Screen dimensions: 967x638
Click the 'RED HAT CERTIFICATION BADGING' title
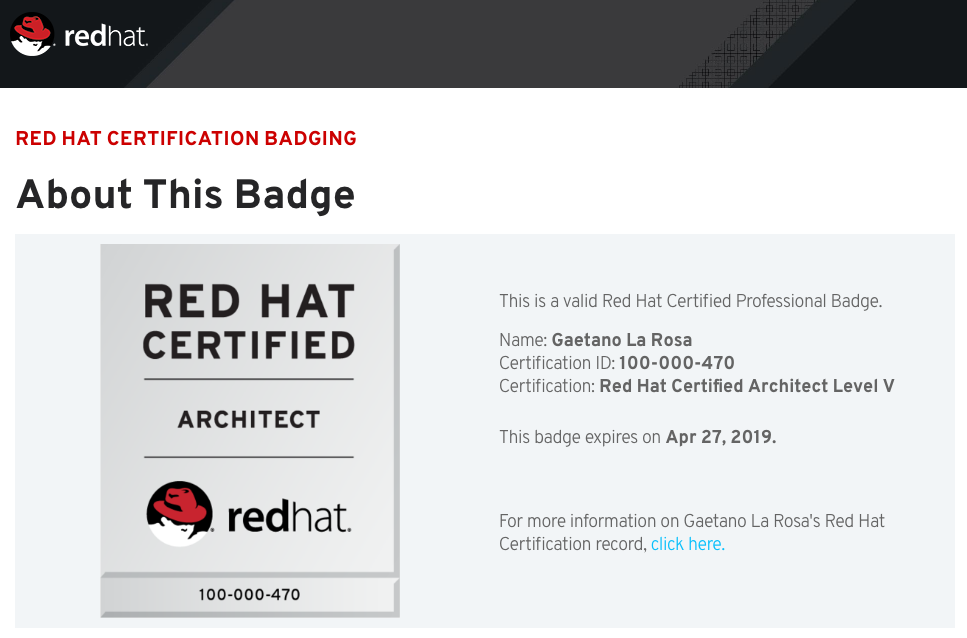[186, 138]
